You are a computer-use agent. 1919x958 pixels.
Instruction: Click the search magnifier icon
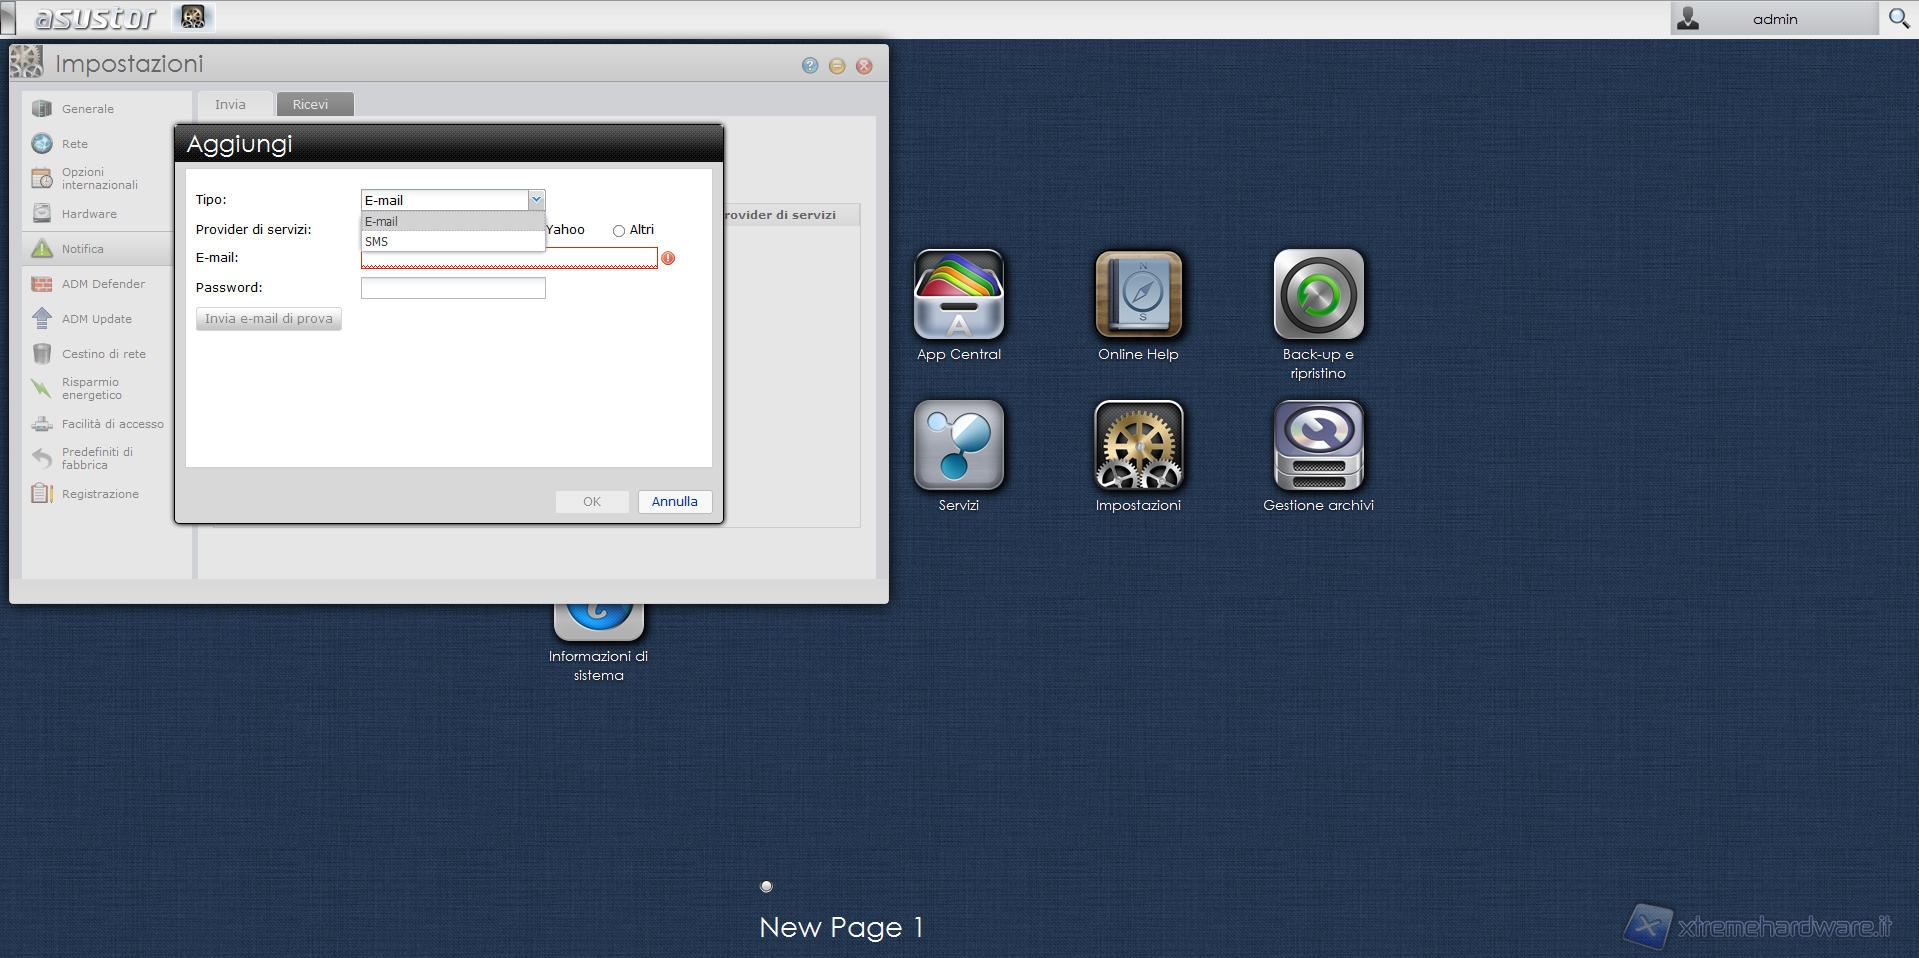[x=1898, y=19]
